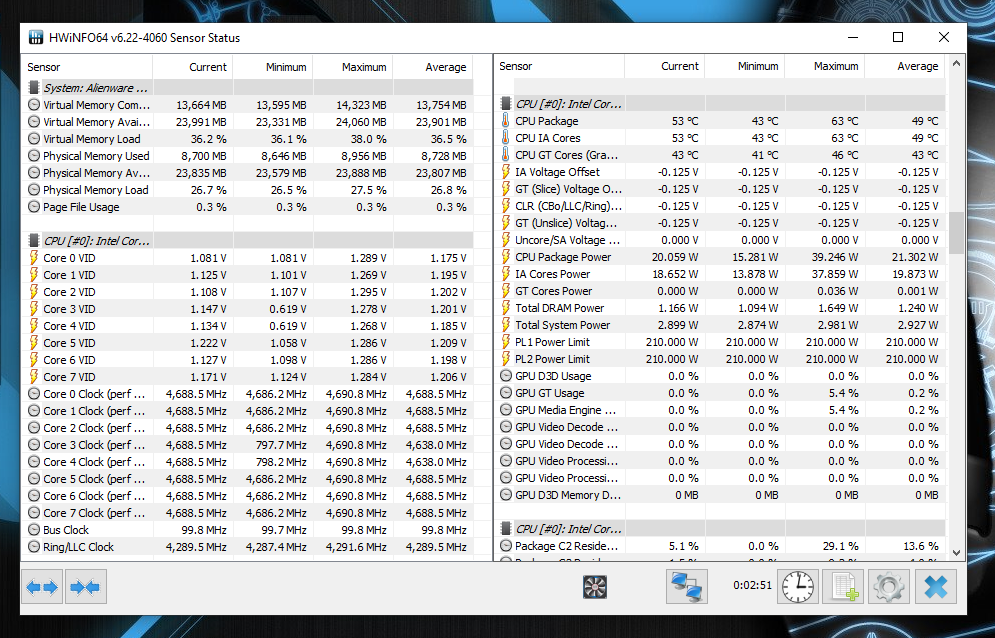This screenshot has width=995, height=638.
Task: Click the Core 0 VID lightning icon
Action: pos(34,258)
